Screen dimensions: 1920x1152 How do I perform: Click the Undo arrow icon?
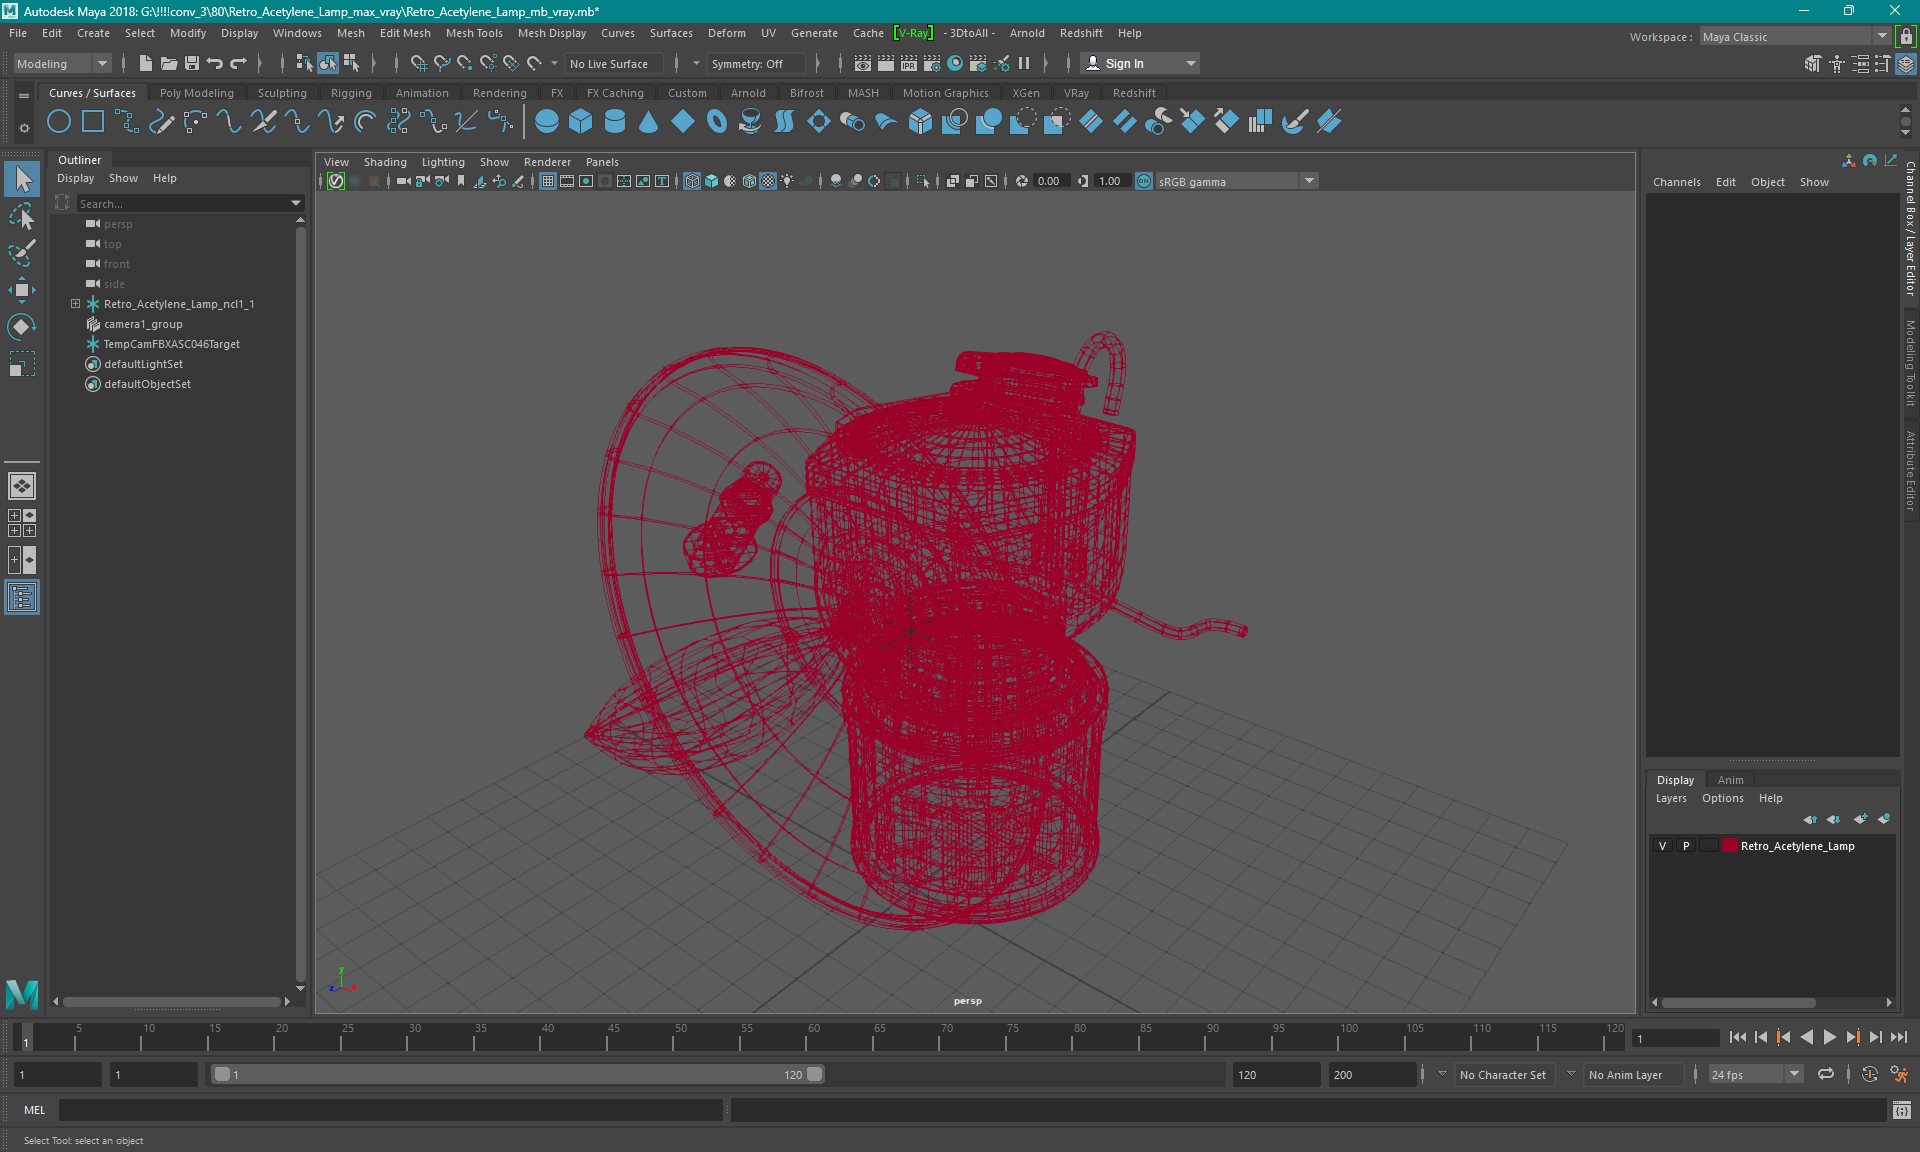215,63
